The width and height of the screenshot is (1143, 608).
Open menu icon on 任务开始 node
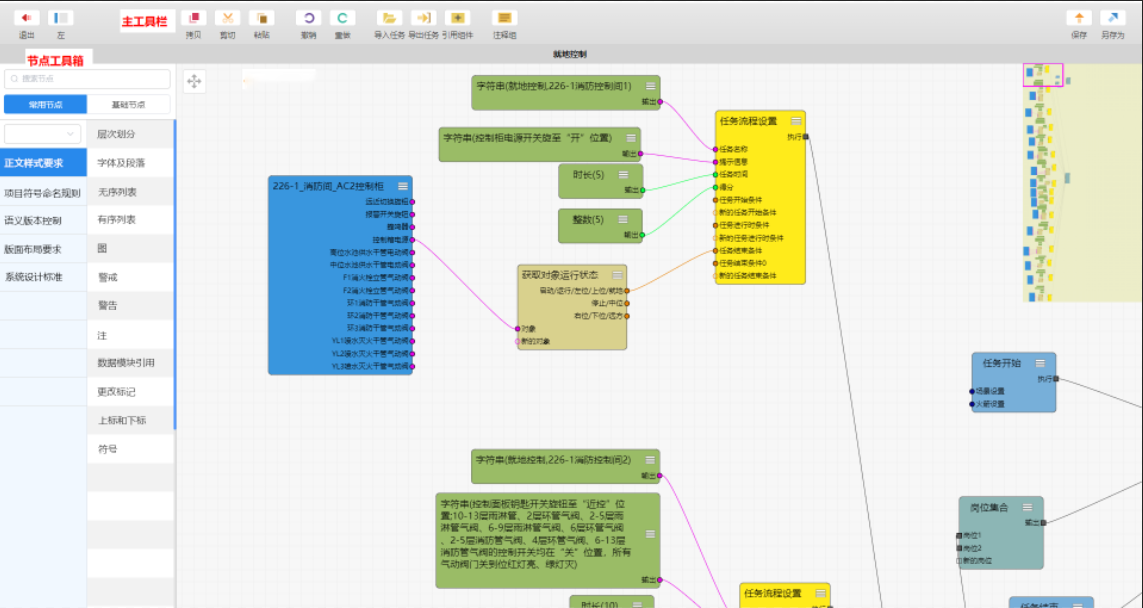(x=1040, y=363)
